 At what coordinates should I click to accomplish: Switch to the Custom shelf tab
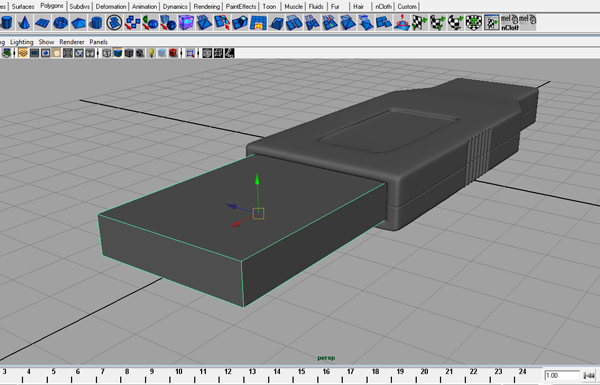coord(407,7)
